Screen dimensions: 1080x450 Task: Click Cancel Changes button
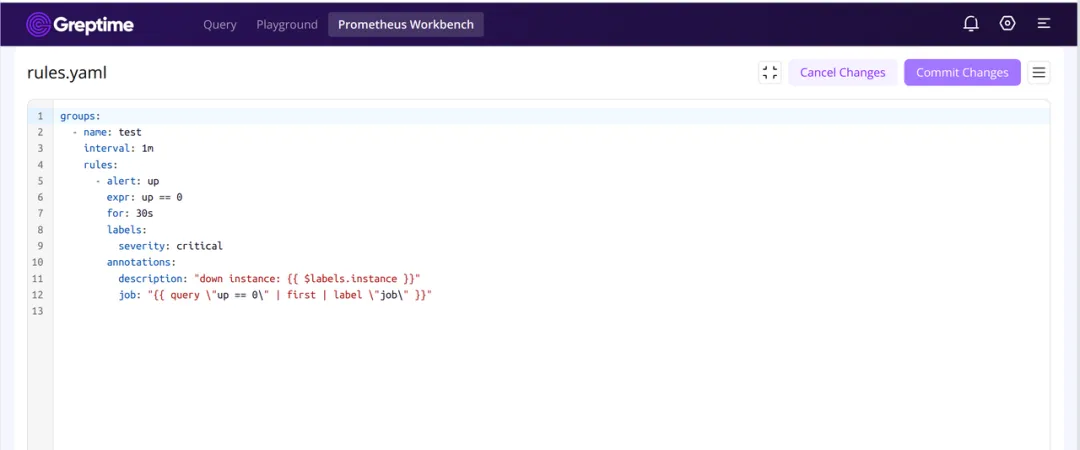click(x=842, y=72)
